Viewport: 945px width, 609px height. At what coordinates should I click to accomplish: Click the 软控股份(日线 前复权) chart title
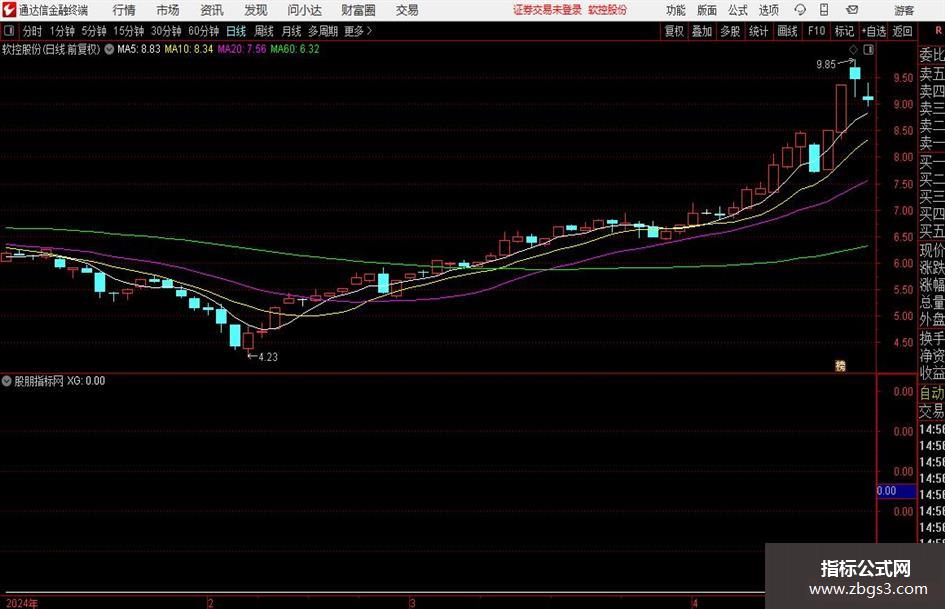click(x=51, y=49)
